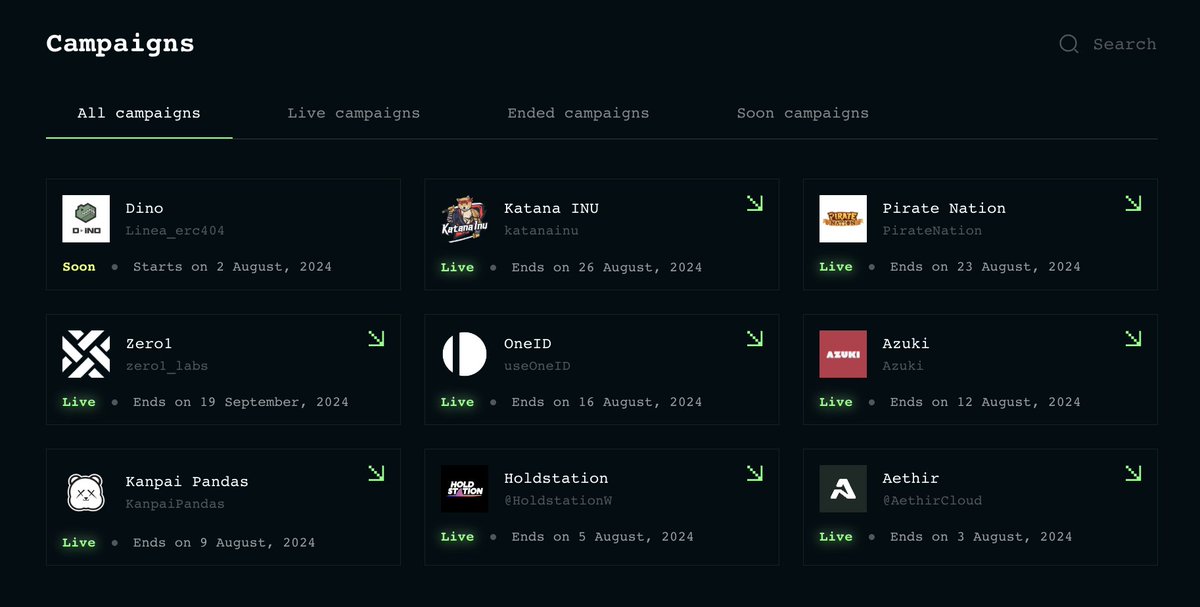Open the Azuki campaign title
Screen dimensions: 1200x607
[x=906, y=343]
